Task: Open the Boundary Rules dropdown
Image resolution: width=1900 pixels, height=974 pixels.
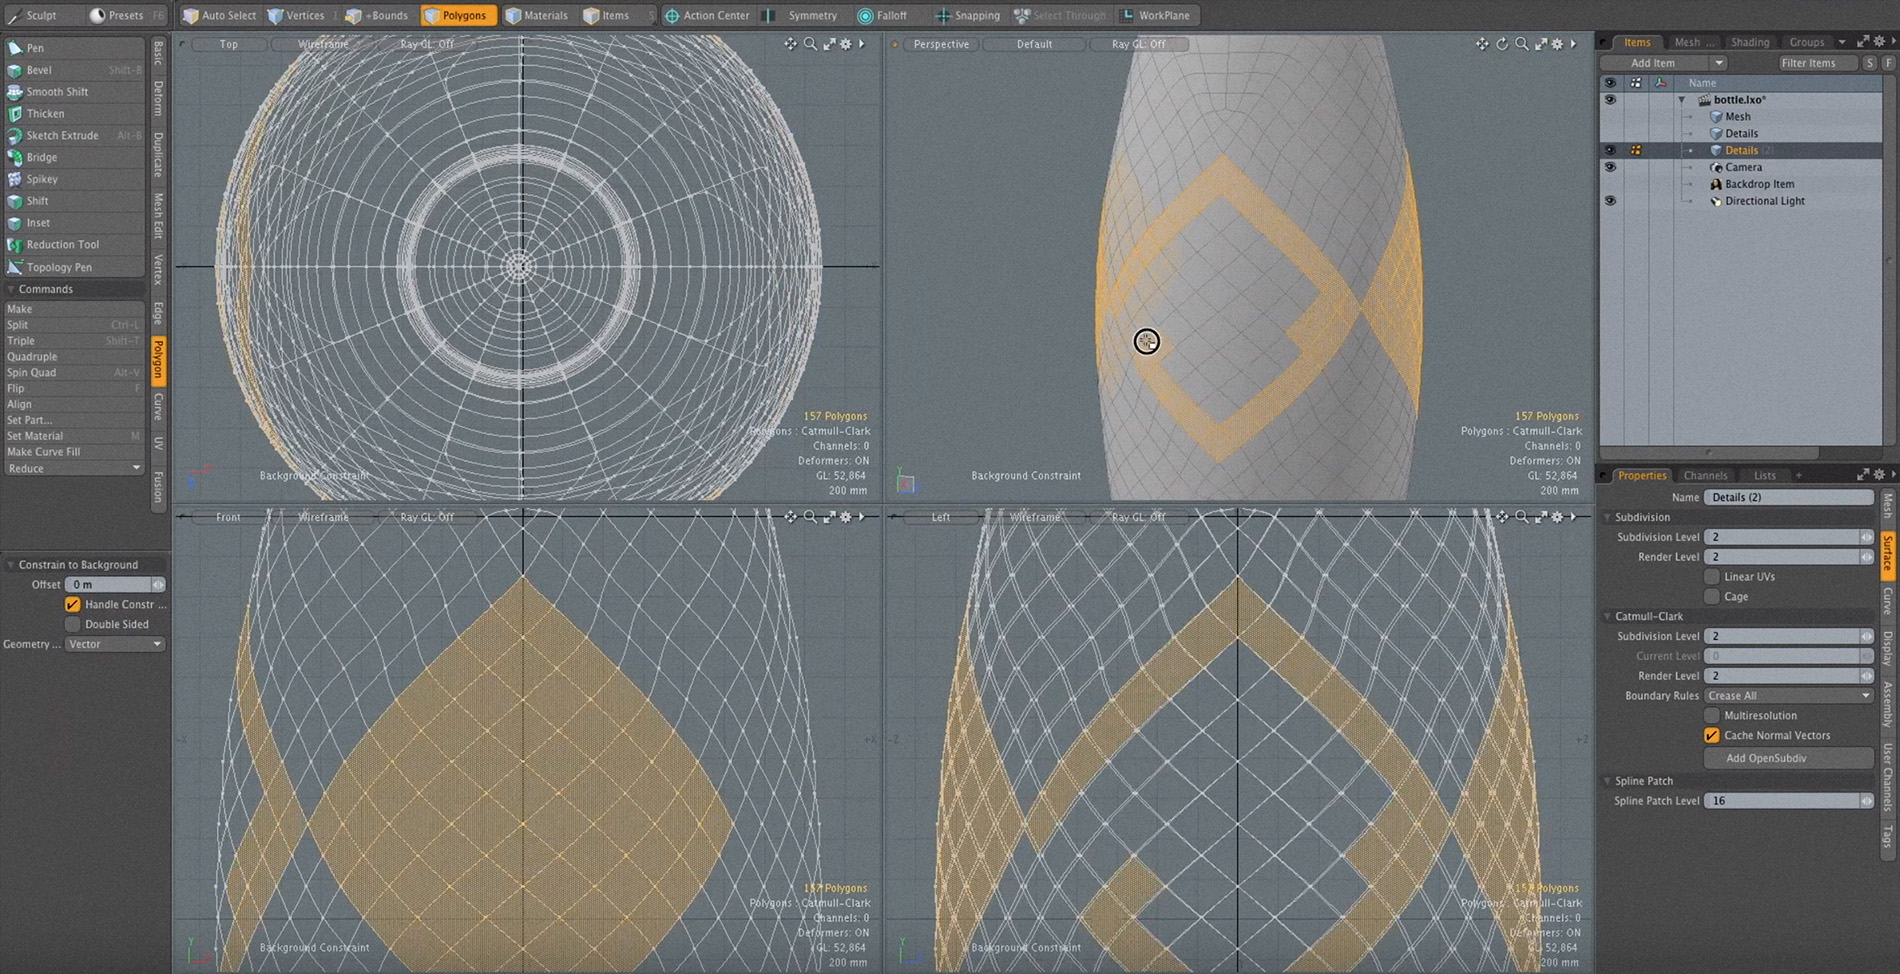Action: [x=1788, y=696]
